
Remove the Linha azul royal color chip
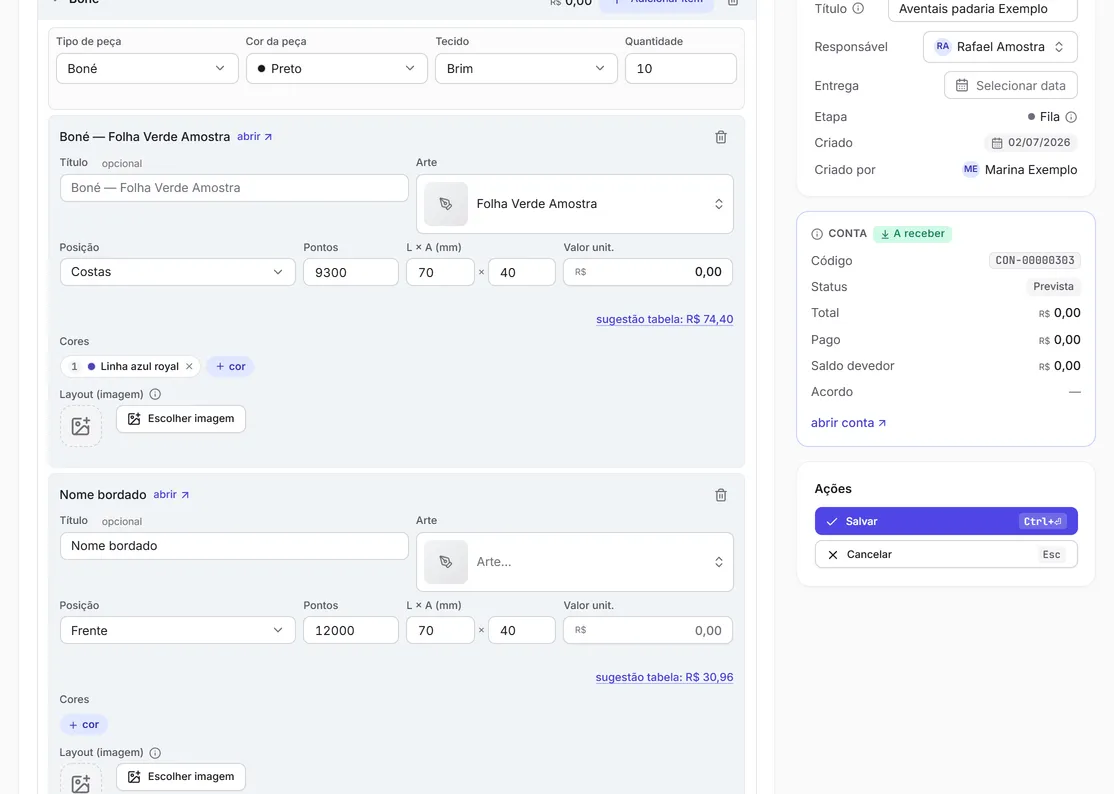(189, 366)
